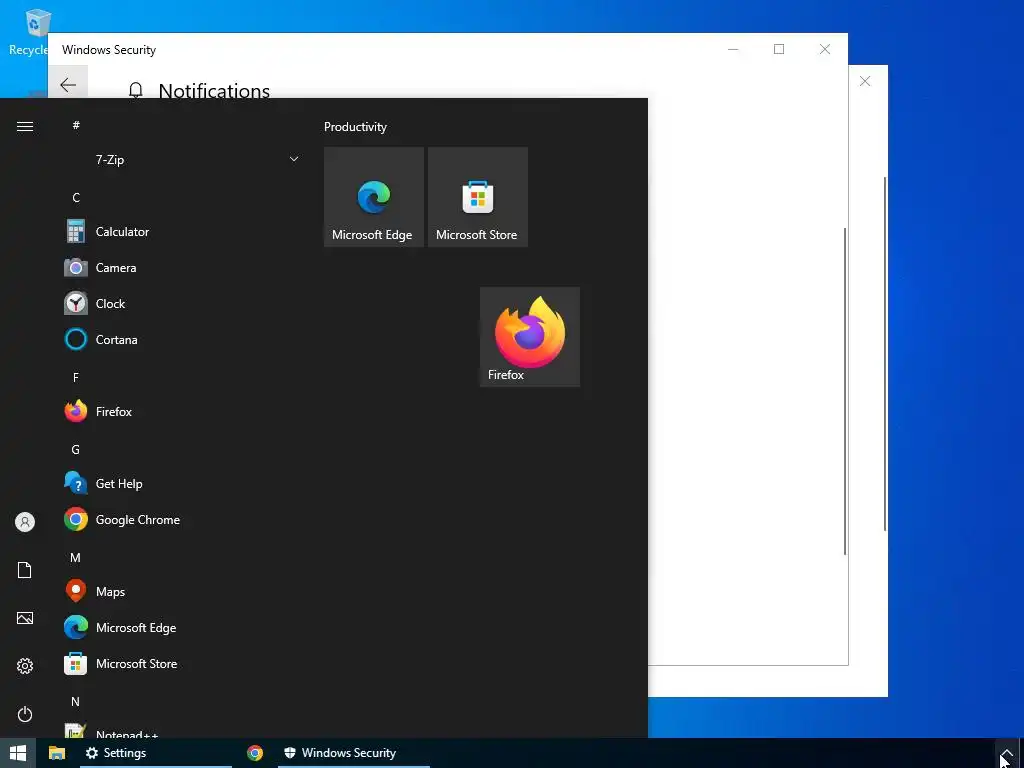Switch to Settings taskbar button

155,753
